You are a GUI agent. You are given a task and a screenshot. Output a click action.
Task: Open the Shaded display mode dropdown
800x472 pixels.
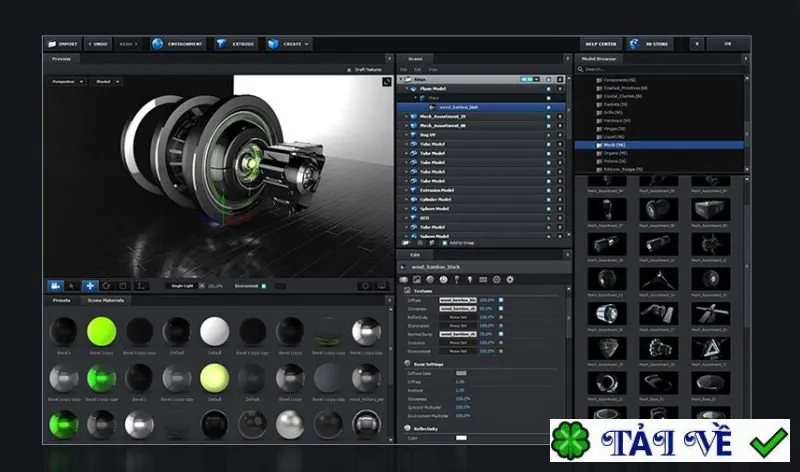coord(107,82)
